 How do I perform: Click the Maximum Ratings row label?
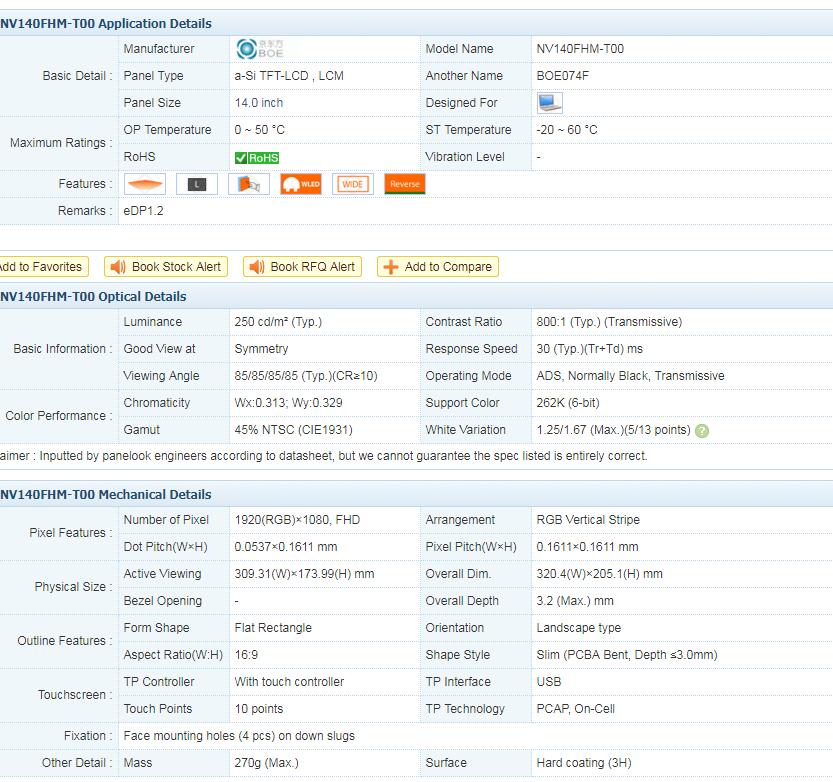[x=61, y=143]
